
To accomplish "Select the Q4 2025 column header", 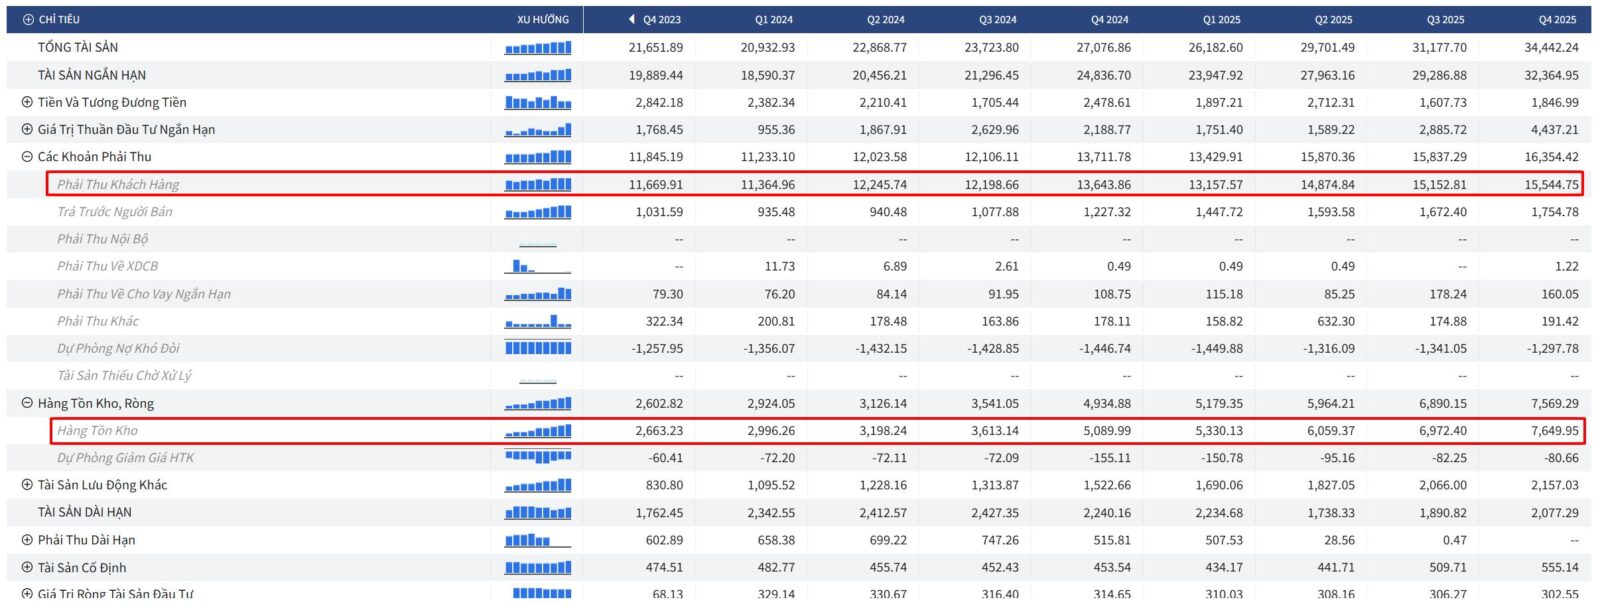I will tap(1557, 20).
